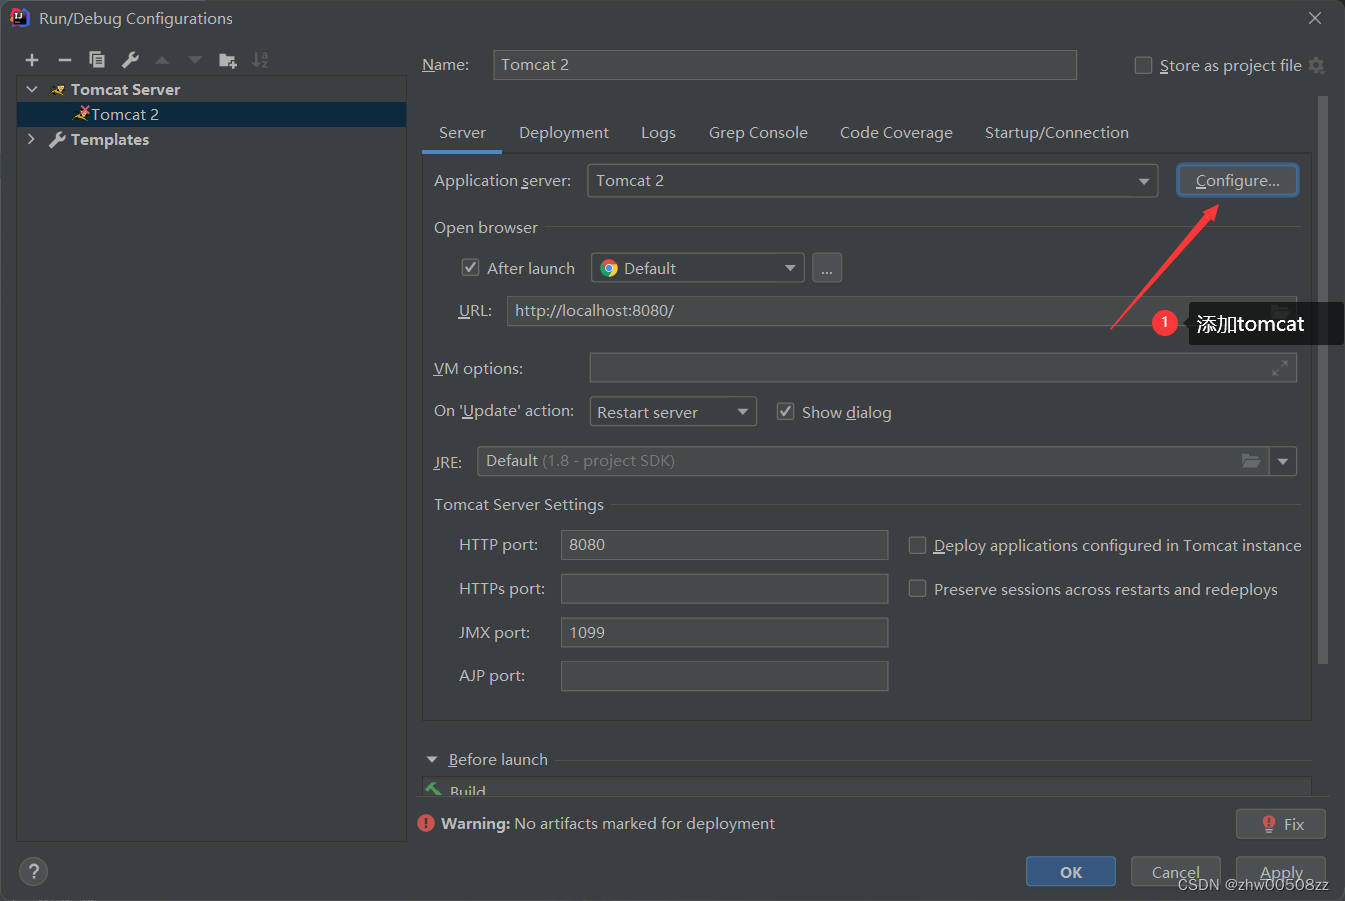
Task: Collapse Before launch section
Action: 432,760
